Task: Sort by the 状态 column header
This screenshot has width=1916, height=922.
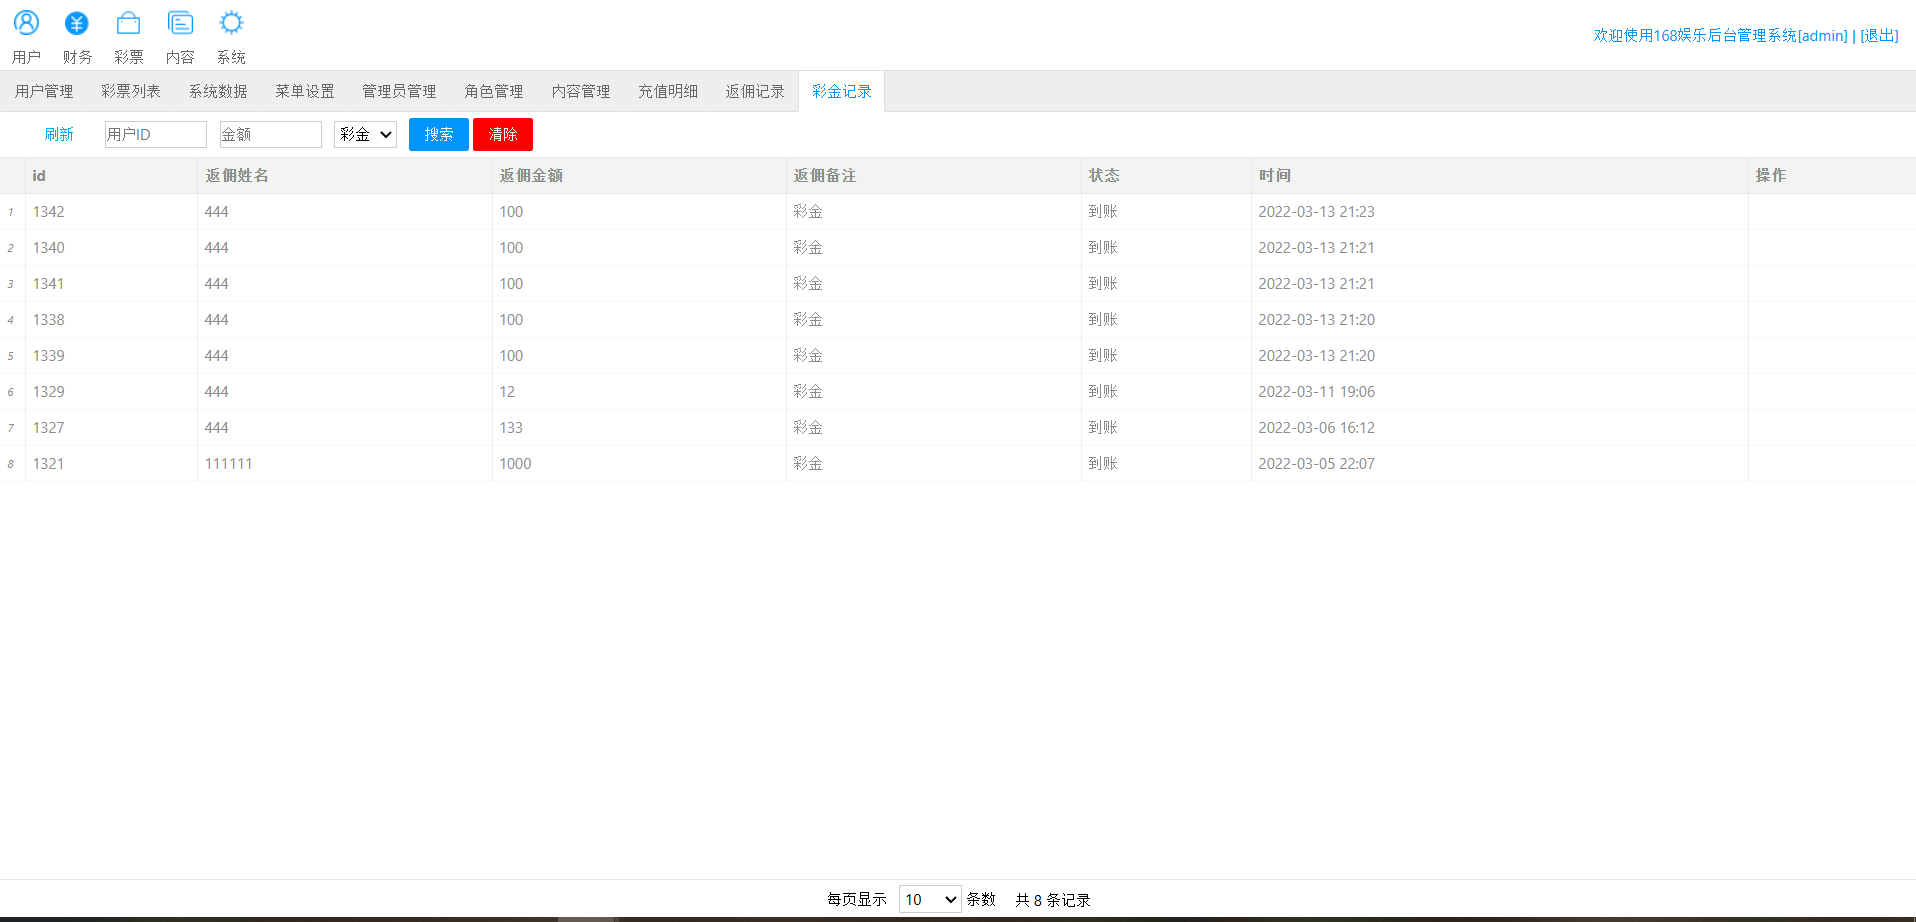Action: (1166, 175)
